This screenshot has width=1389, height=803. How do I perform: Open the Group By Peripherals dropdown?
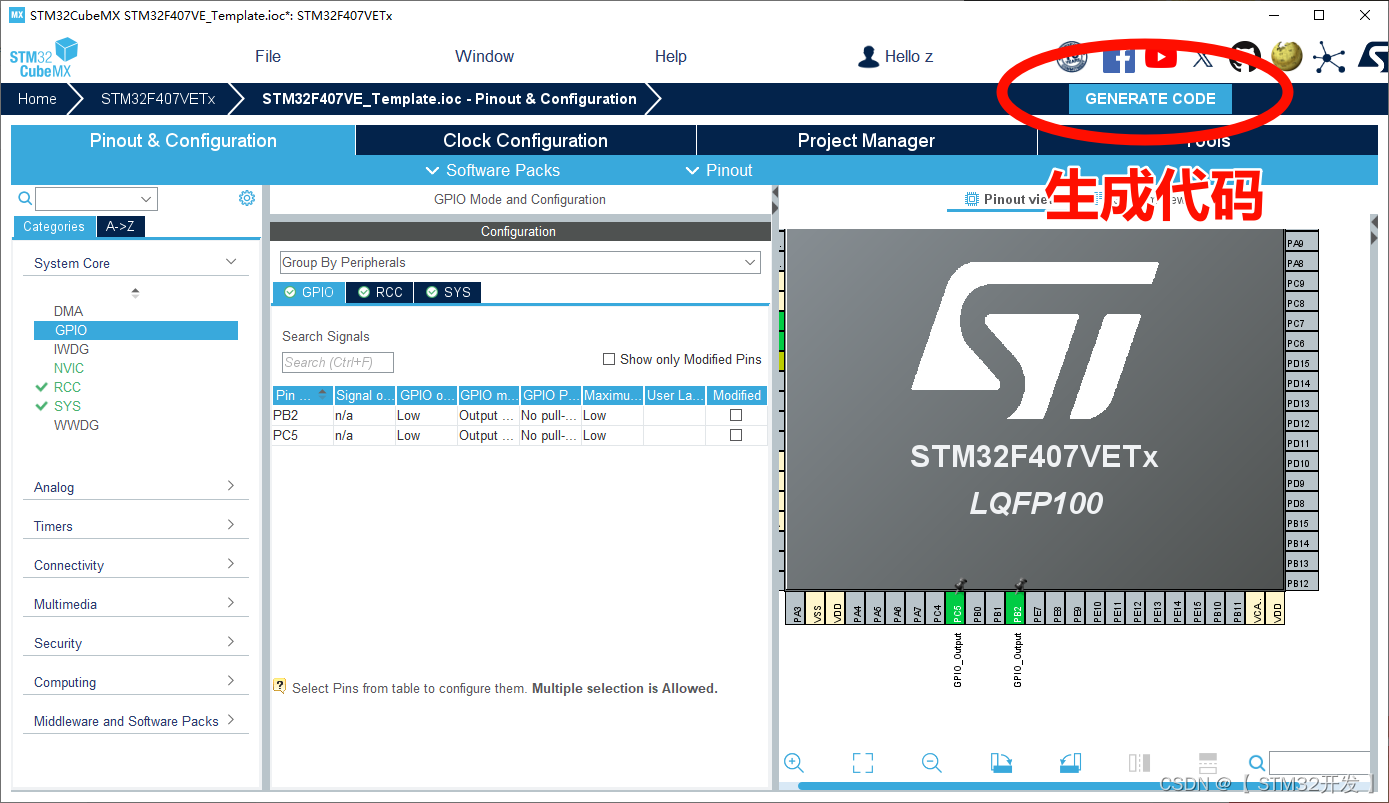click(520, 262)
